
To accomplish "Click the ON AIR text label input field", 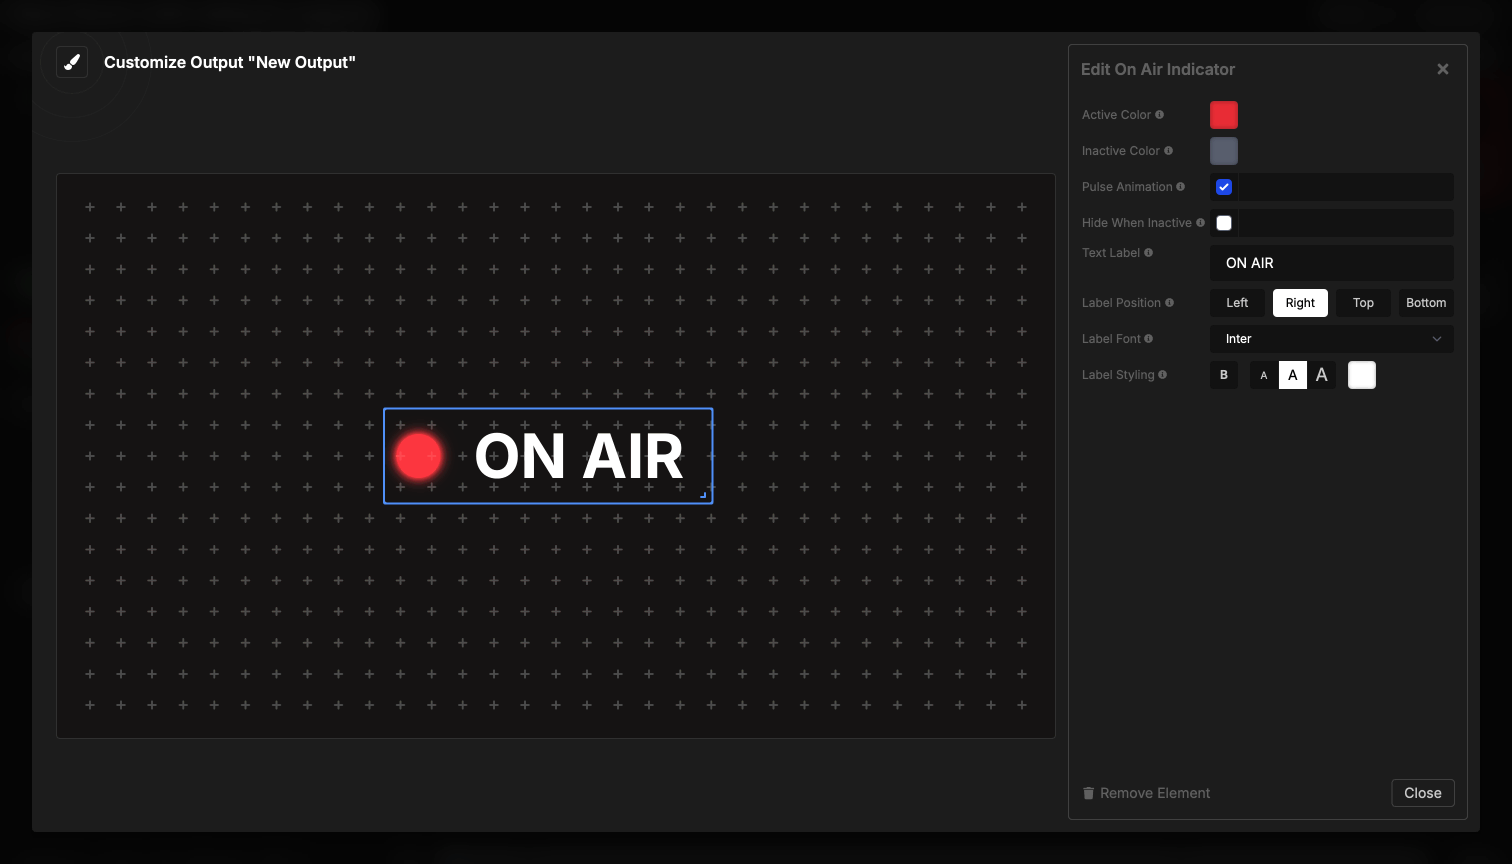I will [x=1331, y=262].
